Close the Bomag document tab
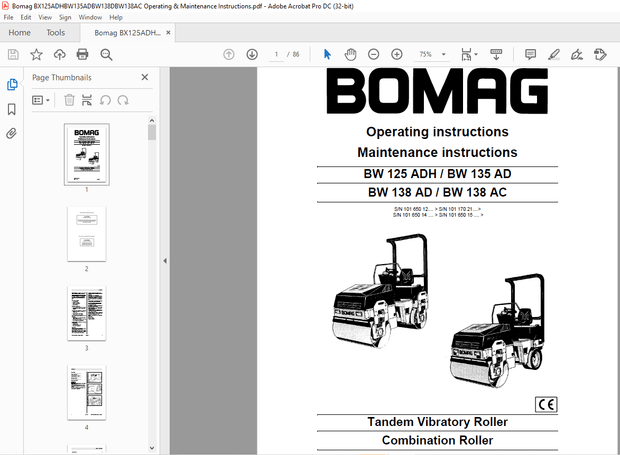This screenshot has width=620, height=455. (168, 32)
